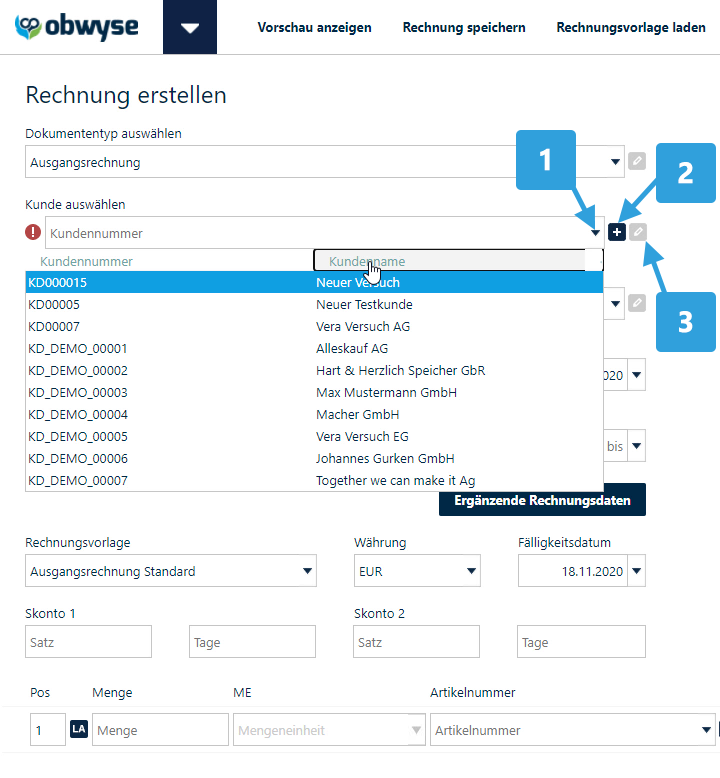Click the Menge quantity input field
The image size is (720, 778).
click(160, 730)
